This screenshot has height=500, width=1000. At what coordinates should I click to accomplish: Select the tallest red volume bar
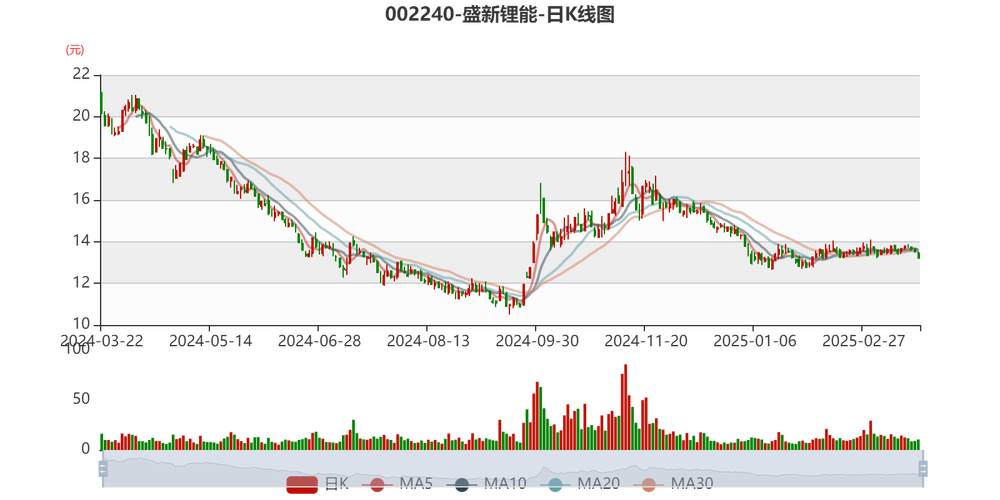(626, 405)
